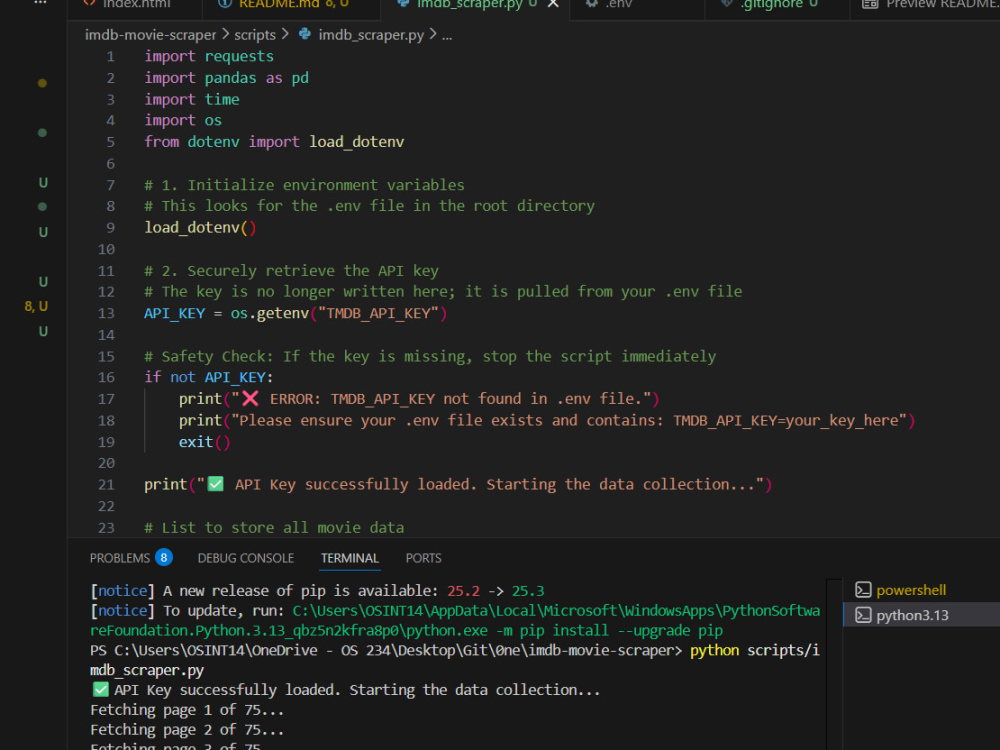Click the 'import requests' code line
The width and height of the screenshot is (1000, 750).
[209, 57]
